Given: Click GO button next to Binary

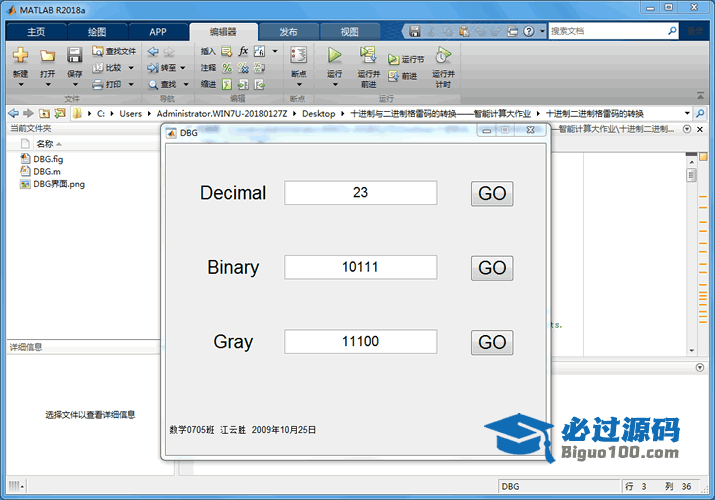Looking at the screenshot, I should 492,268.
